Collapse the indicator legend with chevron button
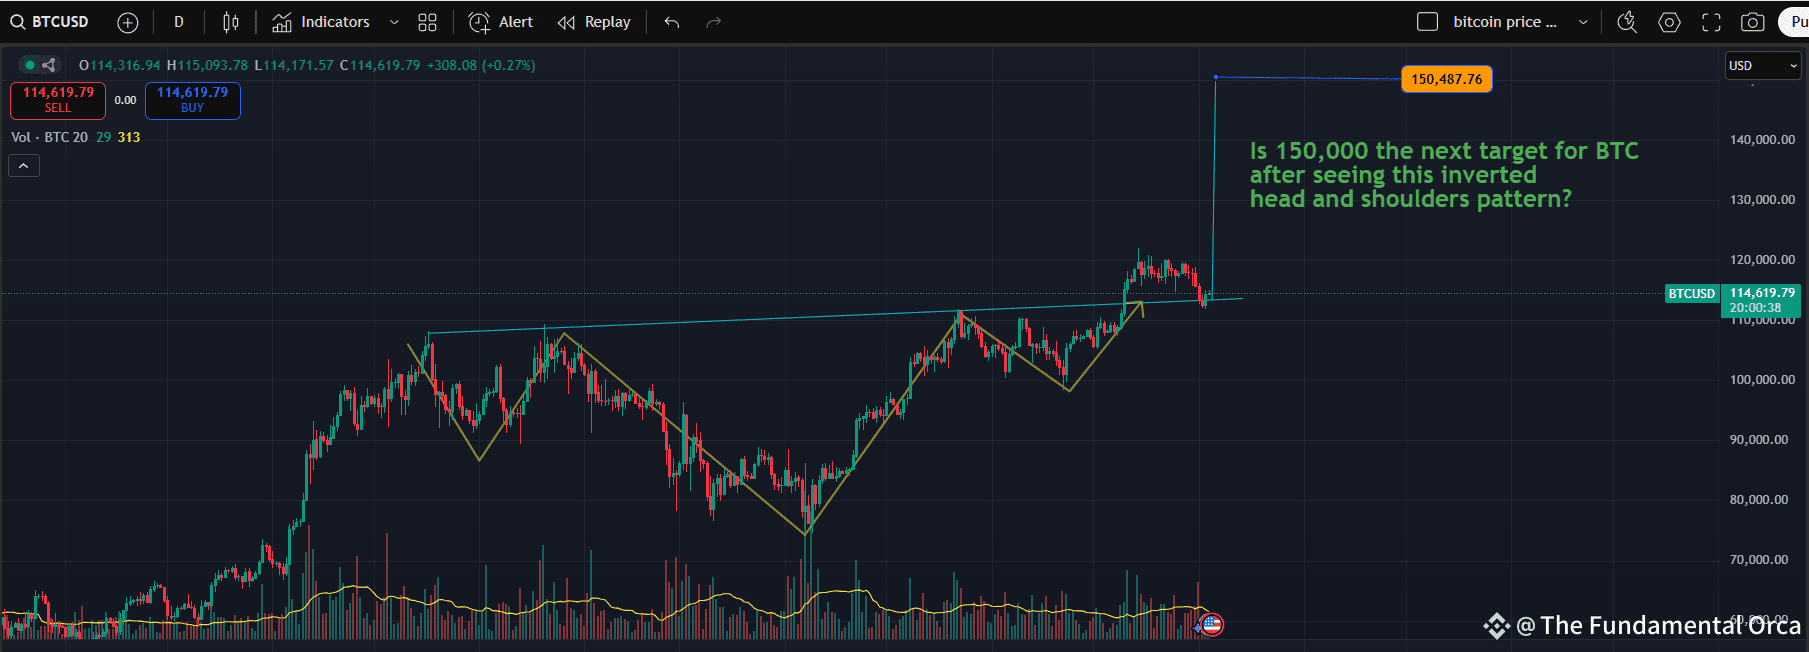The image size is (1809, 652). click(24, 166)
